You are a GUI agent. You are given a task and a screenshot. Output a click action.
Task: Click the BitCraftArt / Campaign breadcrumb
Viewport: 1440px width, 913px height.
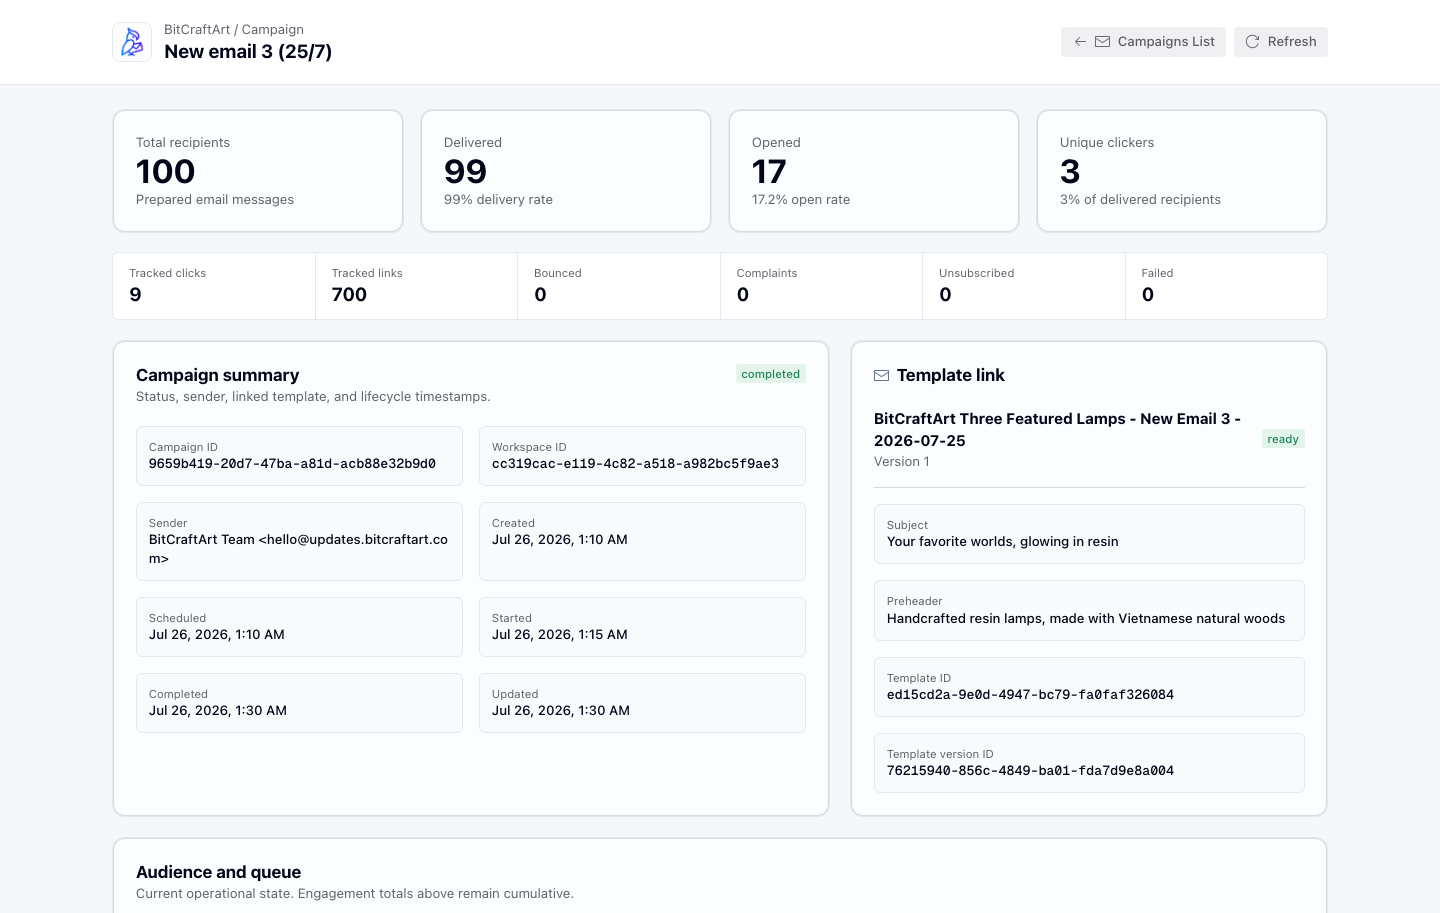point(234,30)
